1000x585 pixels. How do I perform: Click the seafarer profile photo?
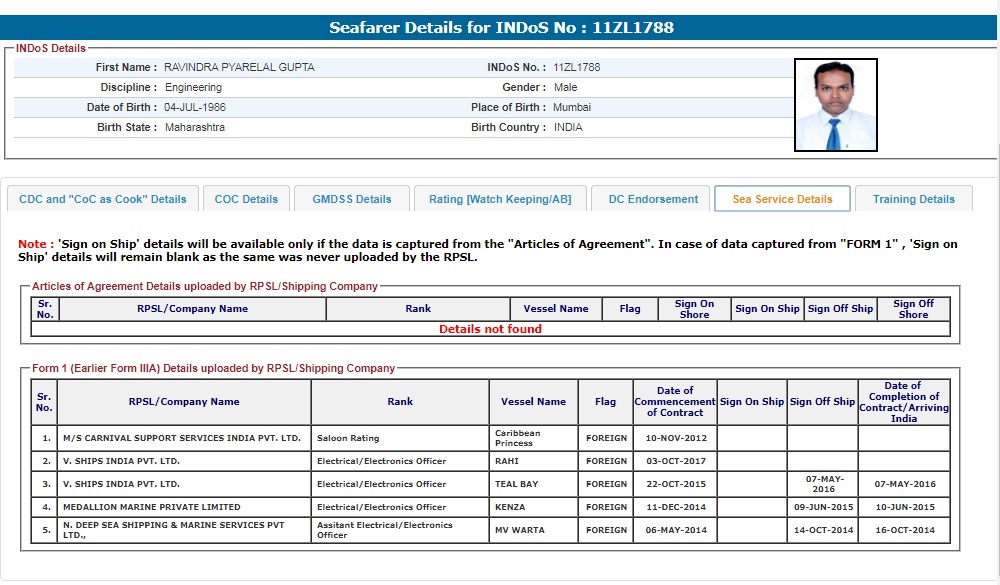point(835,105)
